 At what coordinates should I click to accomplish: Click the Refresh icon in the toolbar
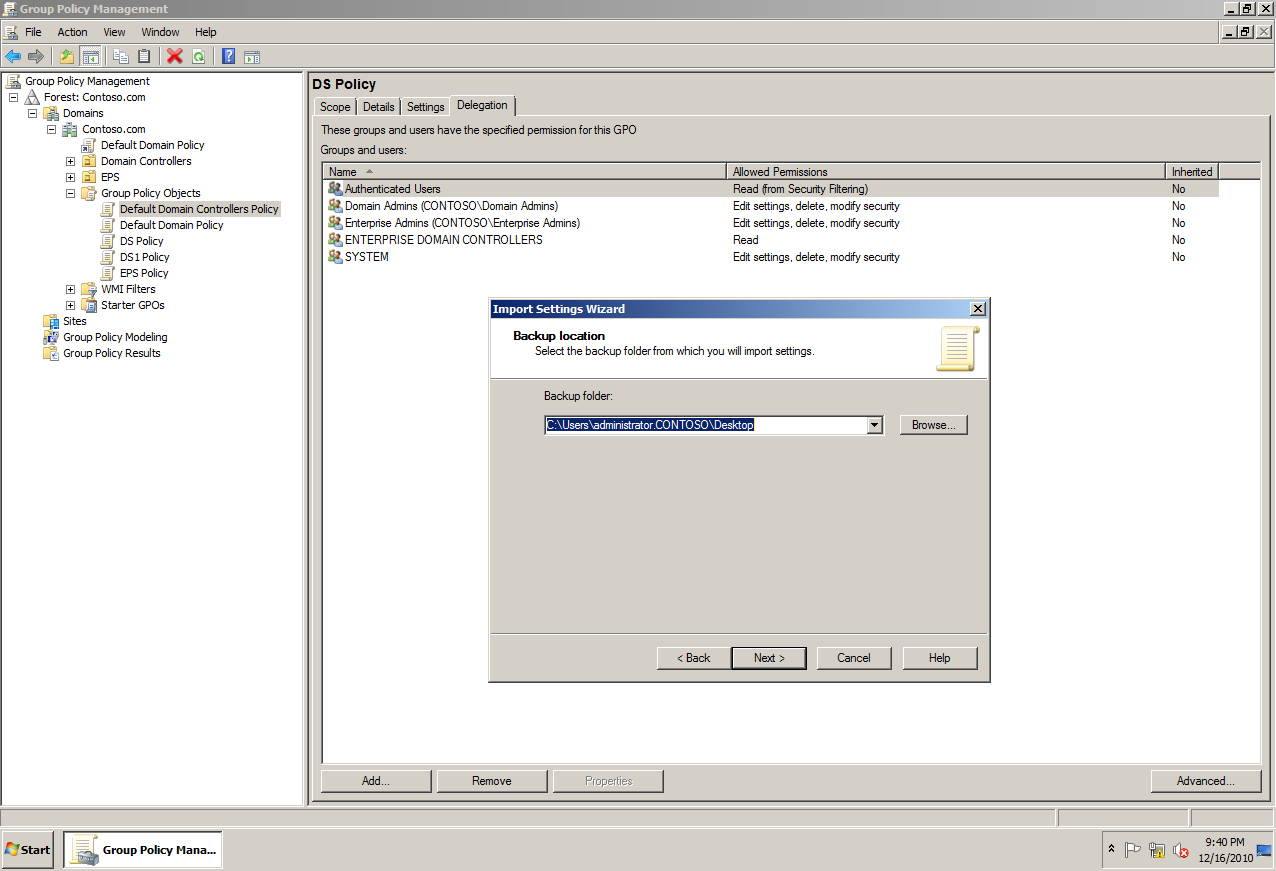(199, 56)
